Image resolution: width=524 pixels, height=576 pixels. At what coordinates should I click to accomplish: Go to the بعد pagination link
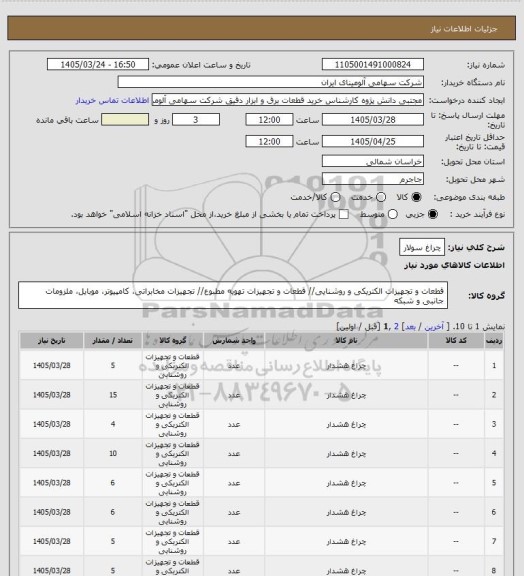click(x=410, y=327)
